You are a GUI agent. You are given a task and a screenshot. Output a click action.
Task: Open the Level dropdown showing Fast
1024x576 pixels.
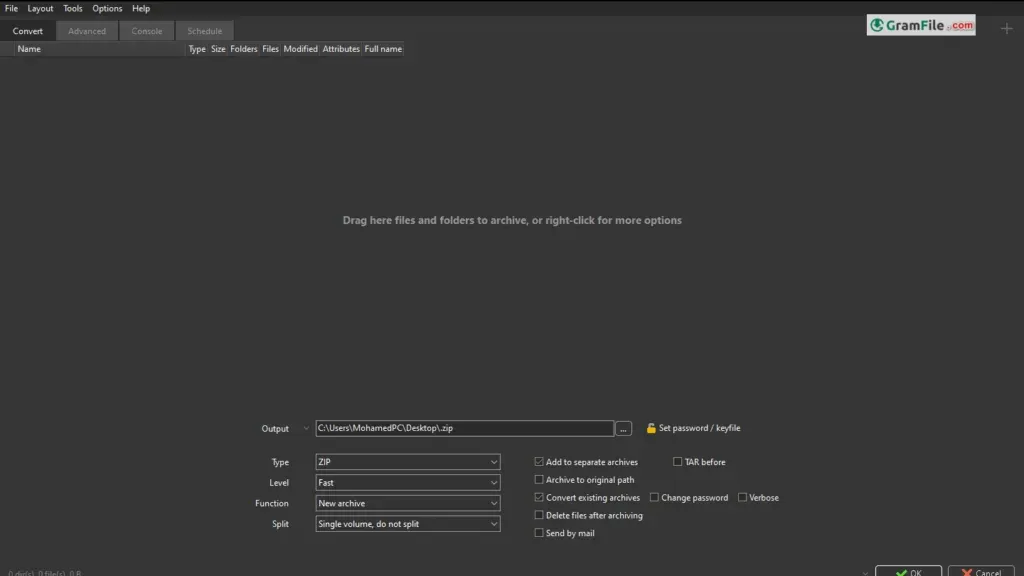click(x=408, y=483)
